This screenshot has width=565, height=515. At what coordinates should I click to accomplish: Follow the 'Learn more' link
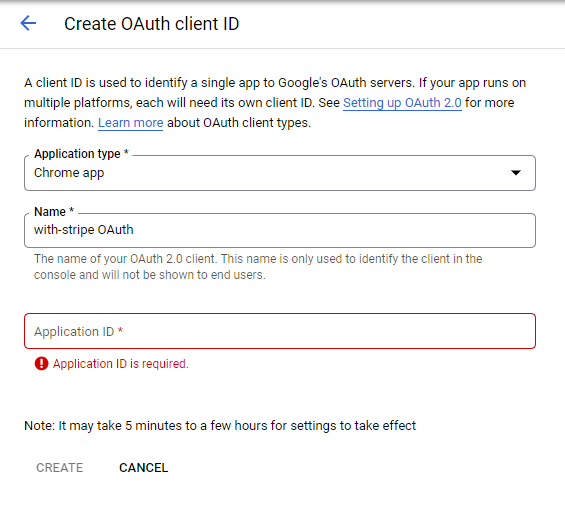click(x=130, y=123)
